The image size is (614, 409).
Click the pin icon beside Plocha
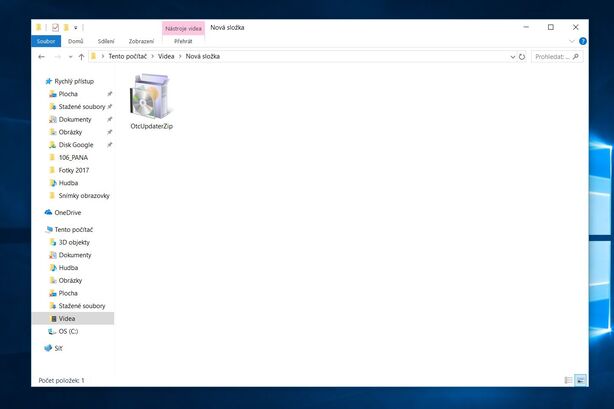point(110,94)
